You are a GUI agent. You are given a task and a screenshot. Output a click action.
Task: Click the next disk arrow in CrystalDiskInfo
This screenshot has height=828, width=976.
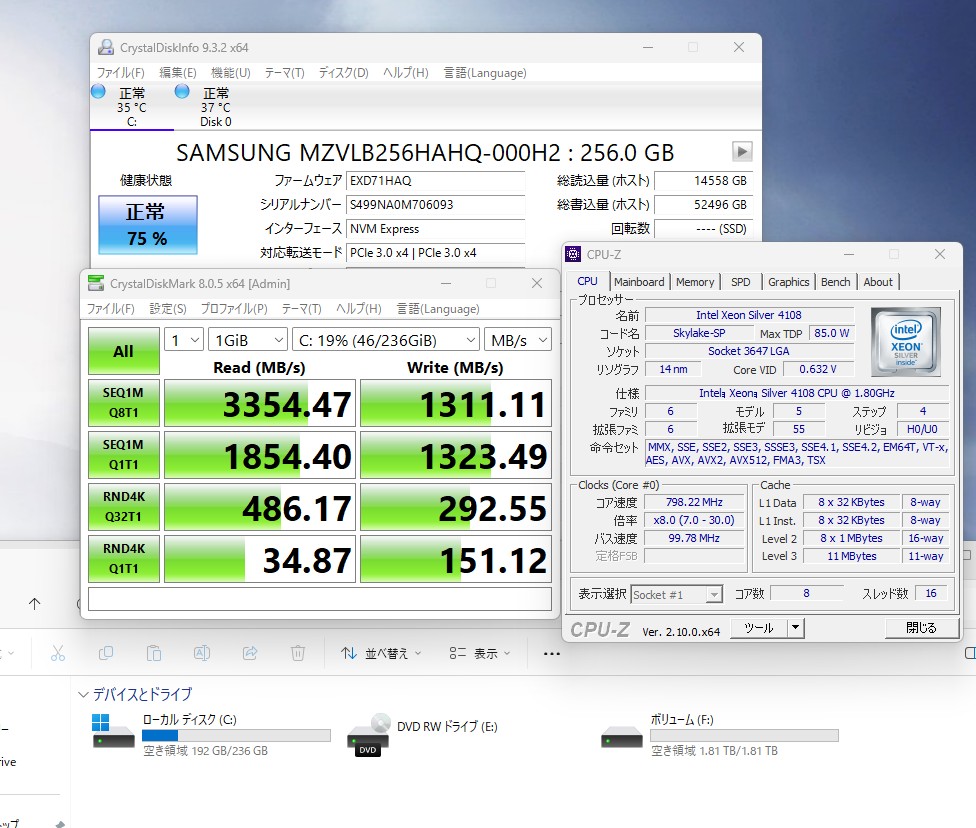(x=741, y=151)
